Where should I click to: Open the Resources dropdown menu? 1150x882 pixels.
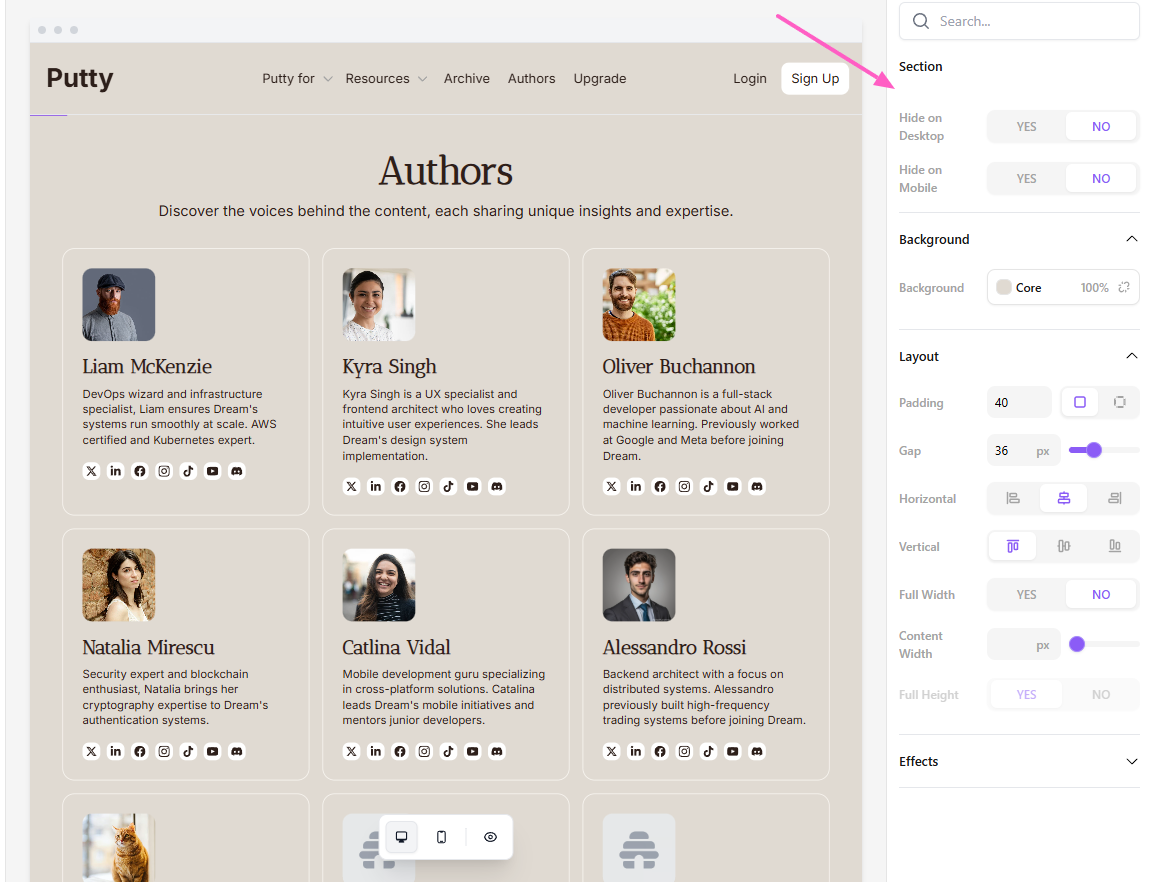click(x=386, y=79)
